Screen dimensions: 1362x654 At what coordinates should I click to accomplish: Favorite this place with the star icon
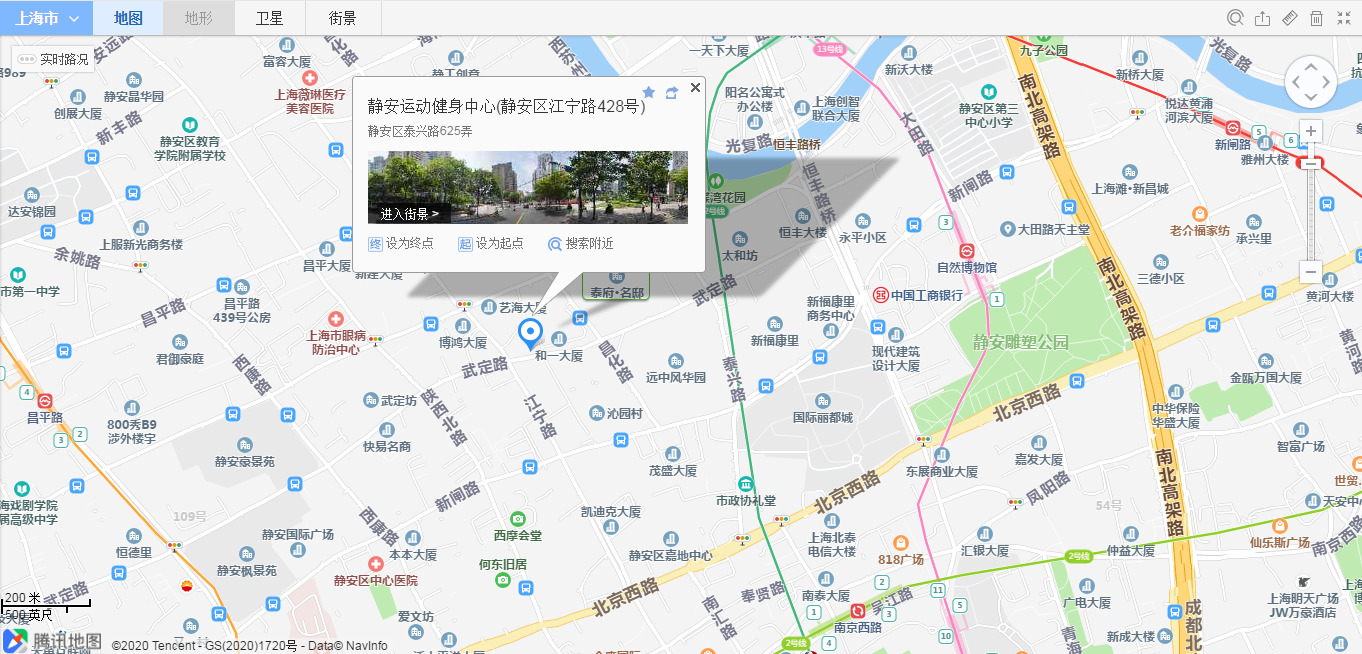click(648, 92)
